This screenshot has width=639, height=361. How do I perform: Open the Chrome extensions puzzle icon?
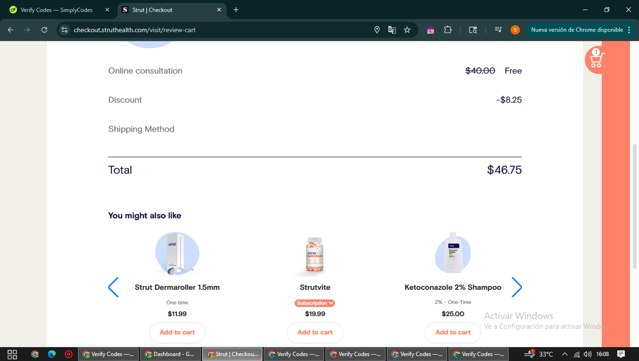tap(447, 30)
